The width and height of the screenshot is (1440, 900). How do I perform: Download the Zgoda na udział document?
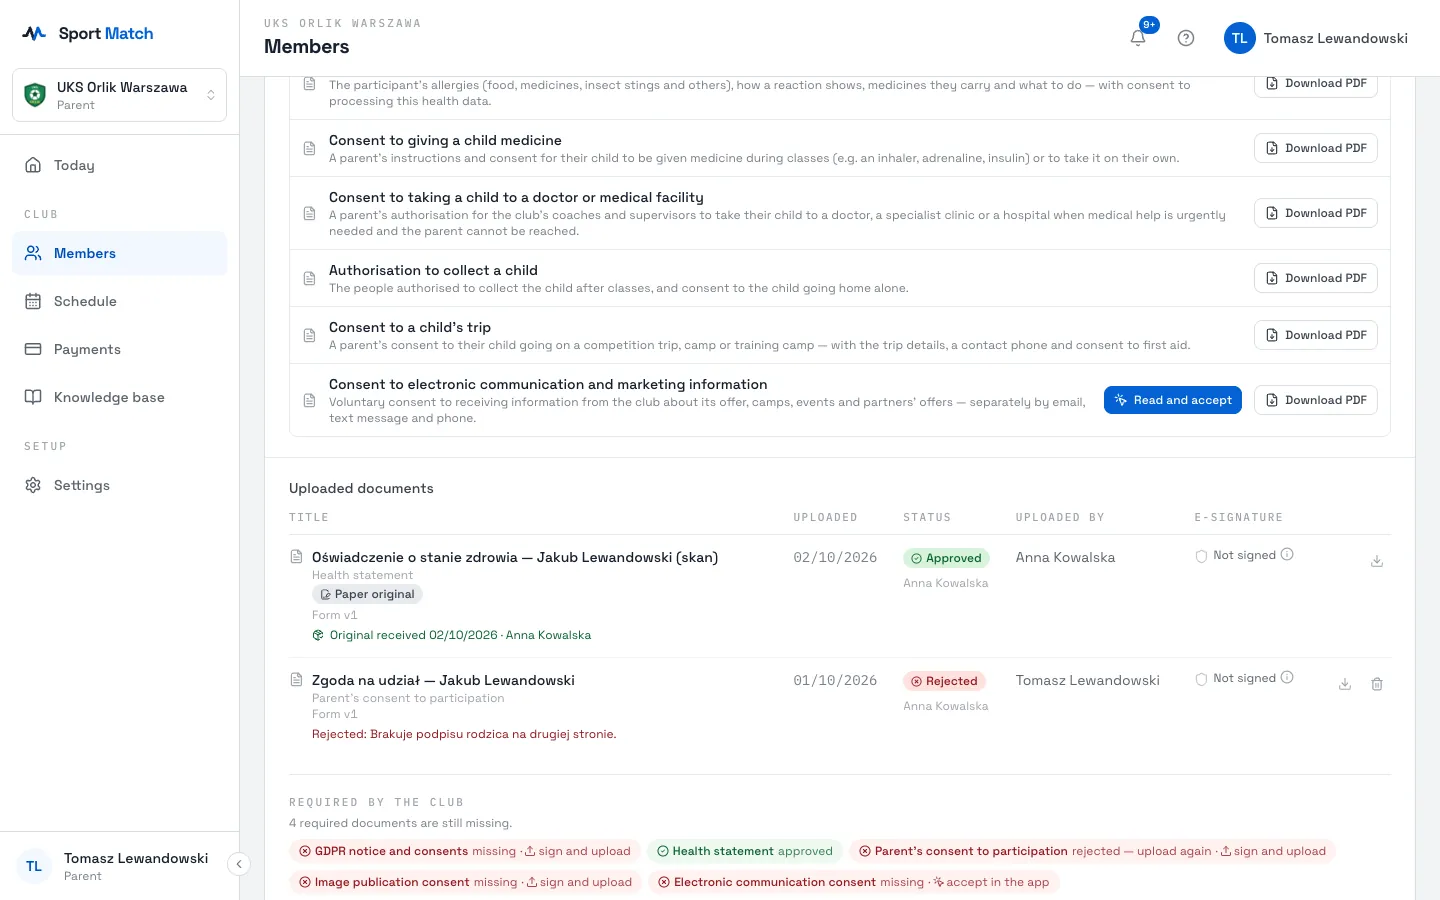click(1345, 684)
